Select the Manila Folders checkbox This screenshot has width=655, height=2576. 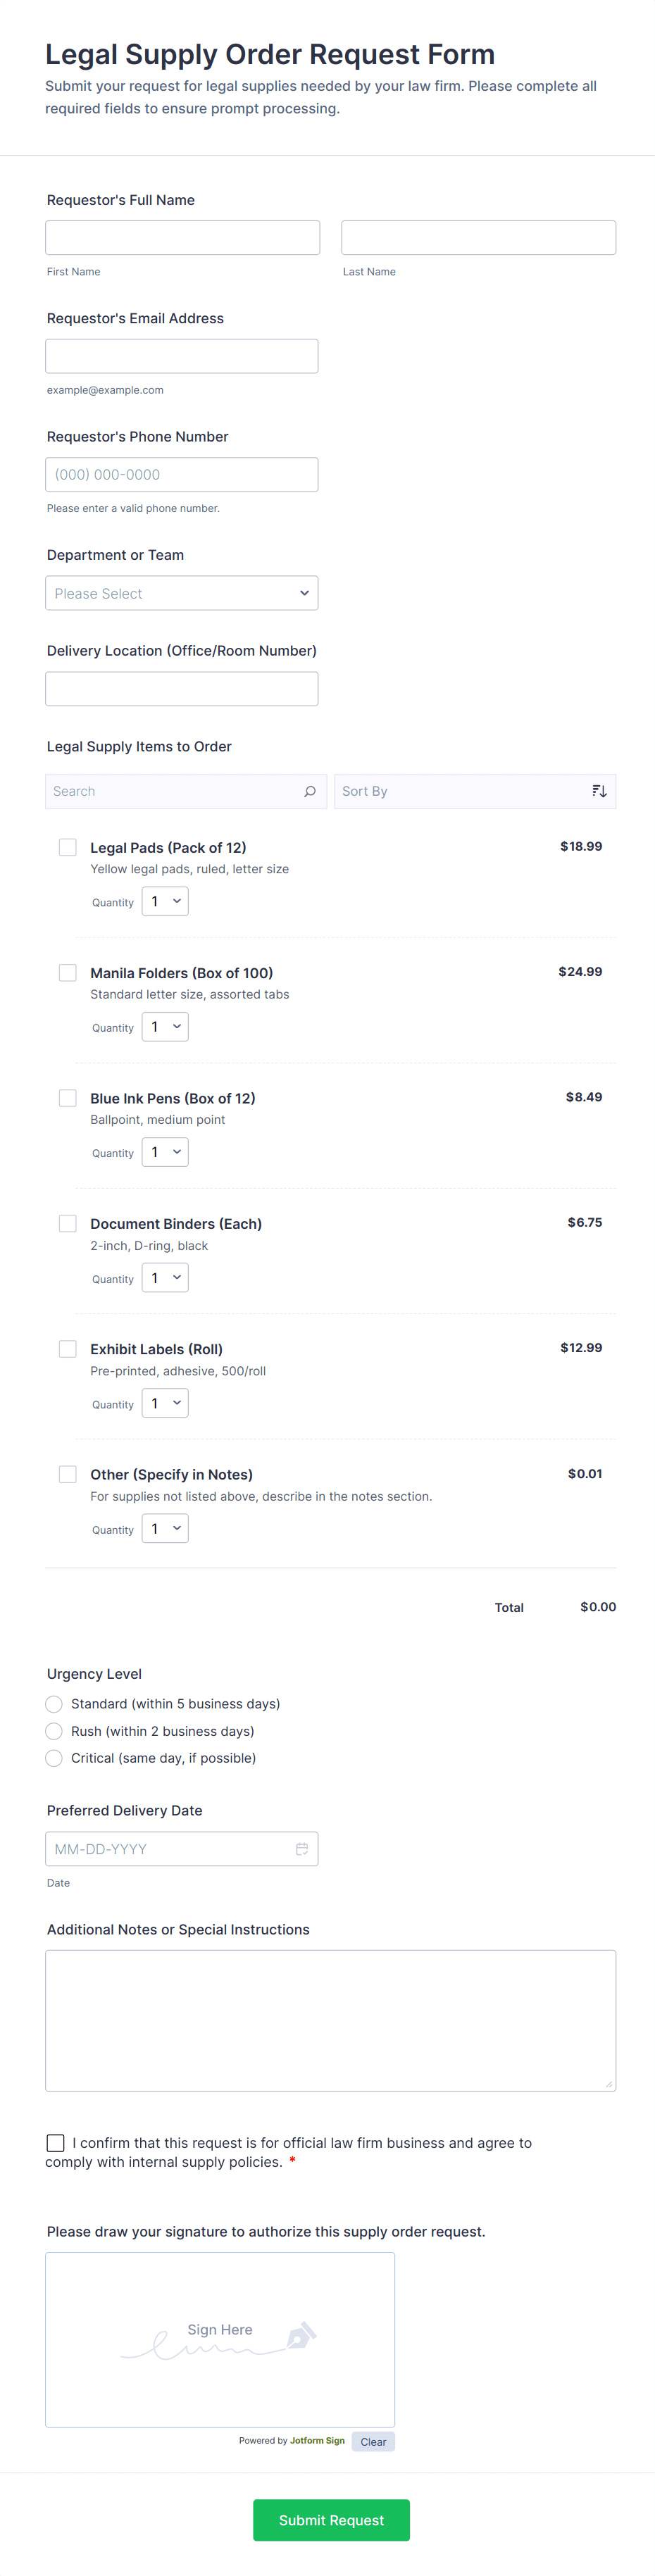point(68,972)
